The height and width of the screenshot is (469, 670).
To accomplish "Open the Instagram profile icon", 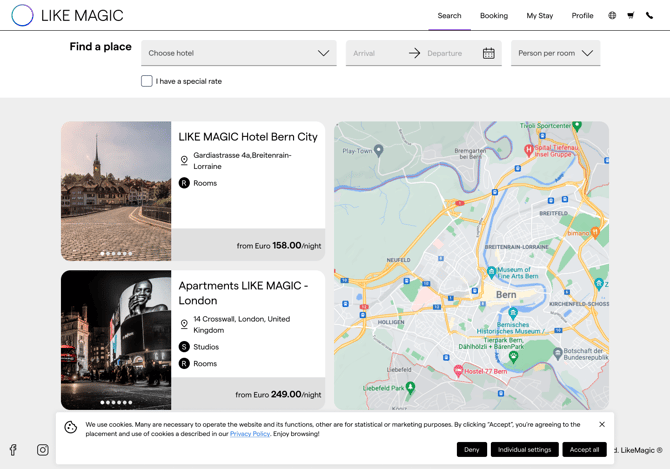I will point(43,450).
